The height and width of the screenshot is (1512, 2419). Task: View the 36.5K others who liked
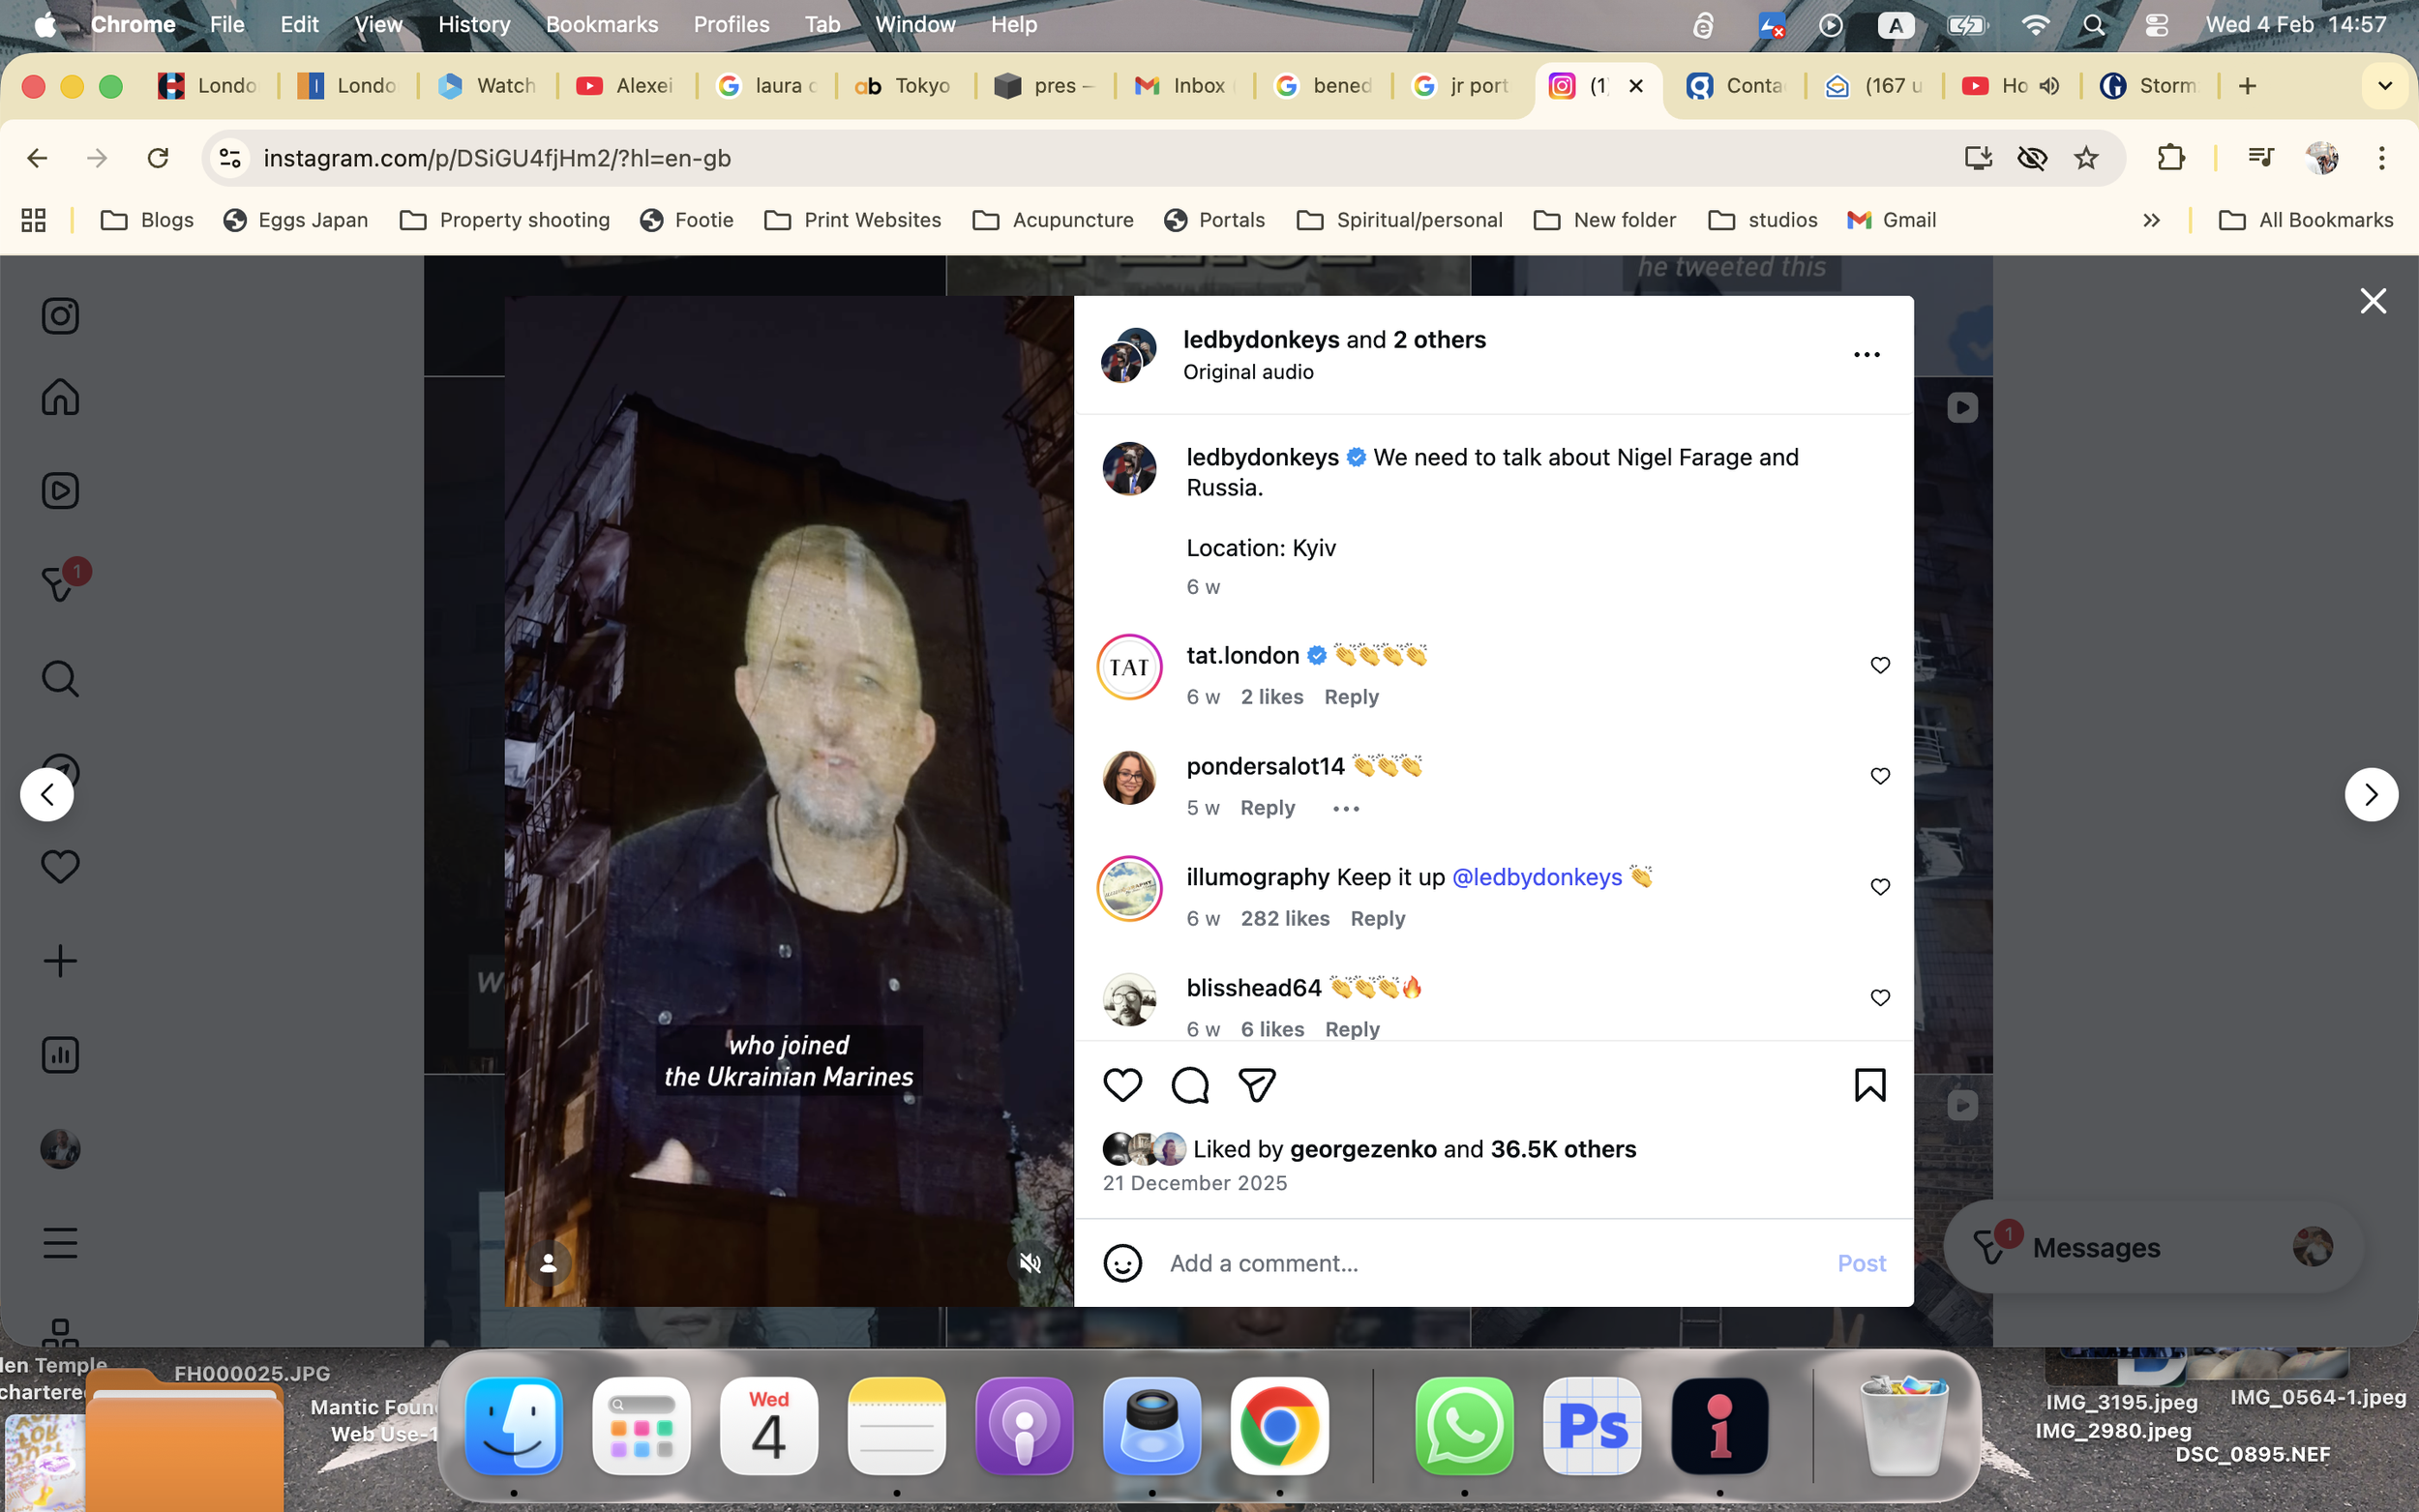click(1562, 1148)
